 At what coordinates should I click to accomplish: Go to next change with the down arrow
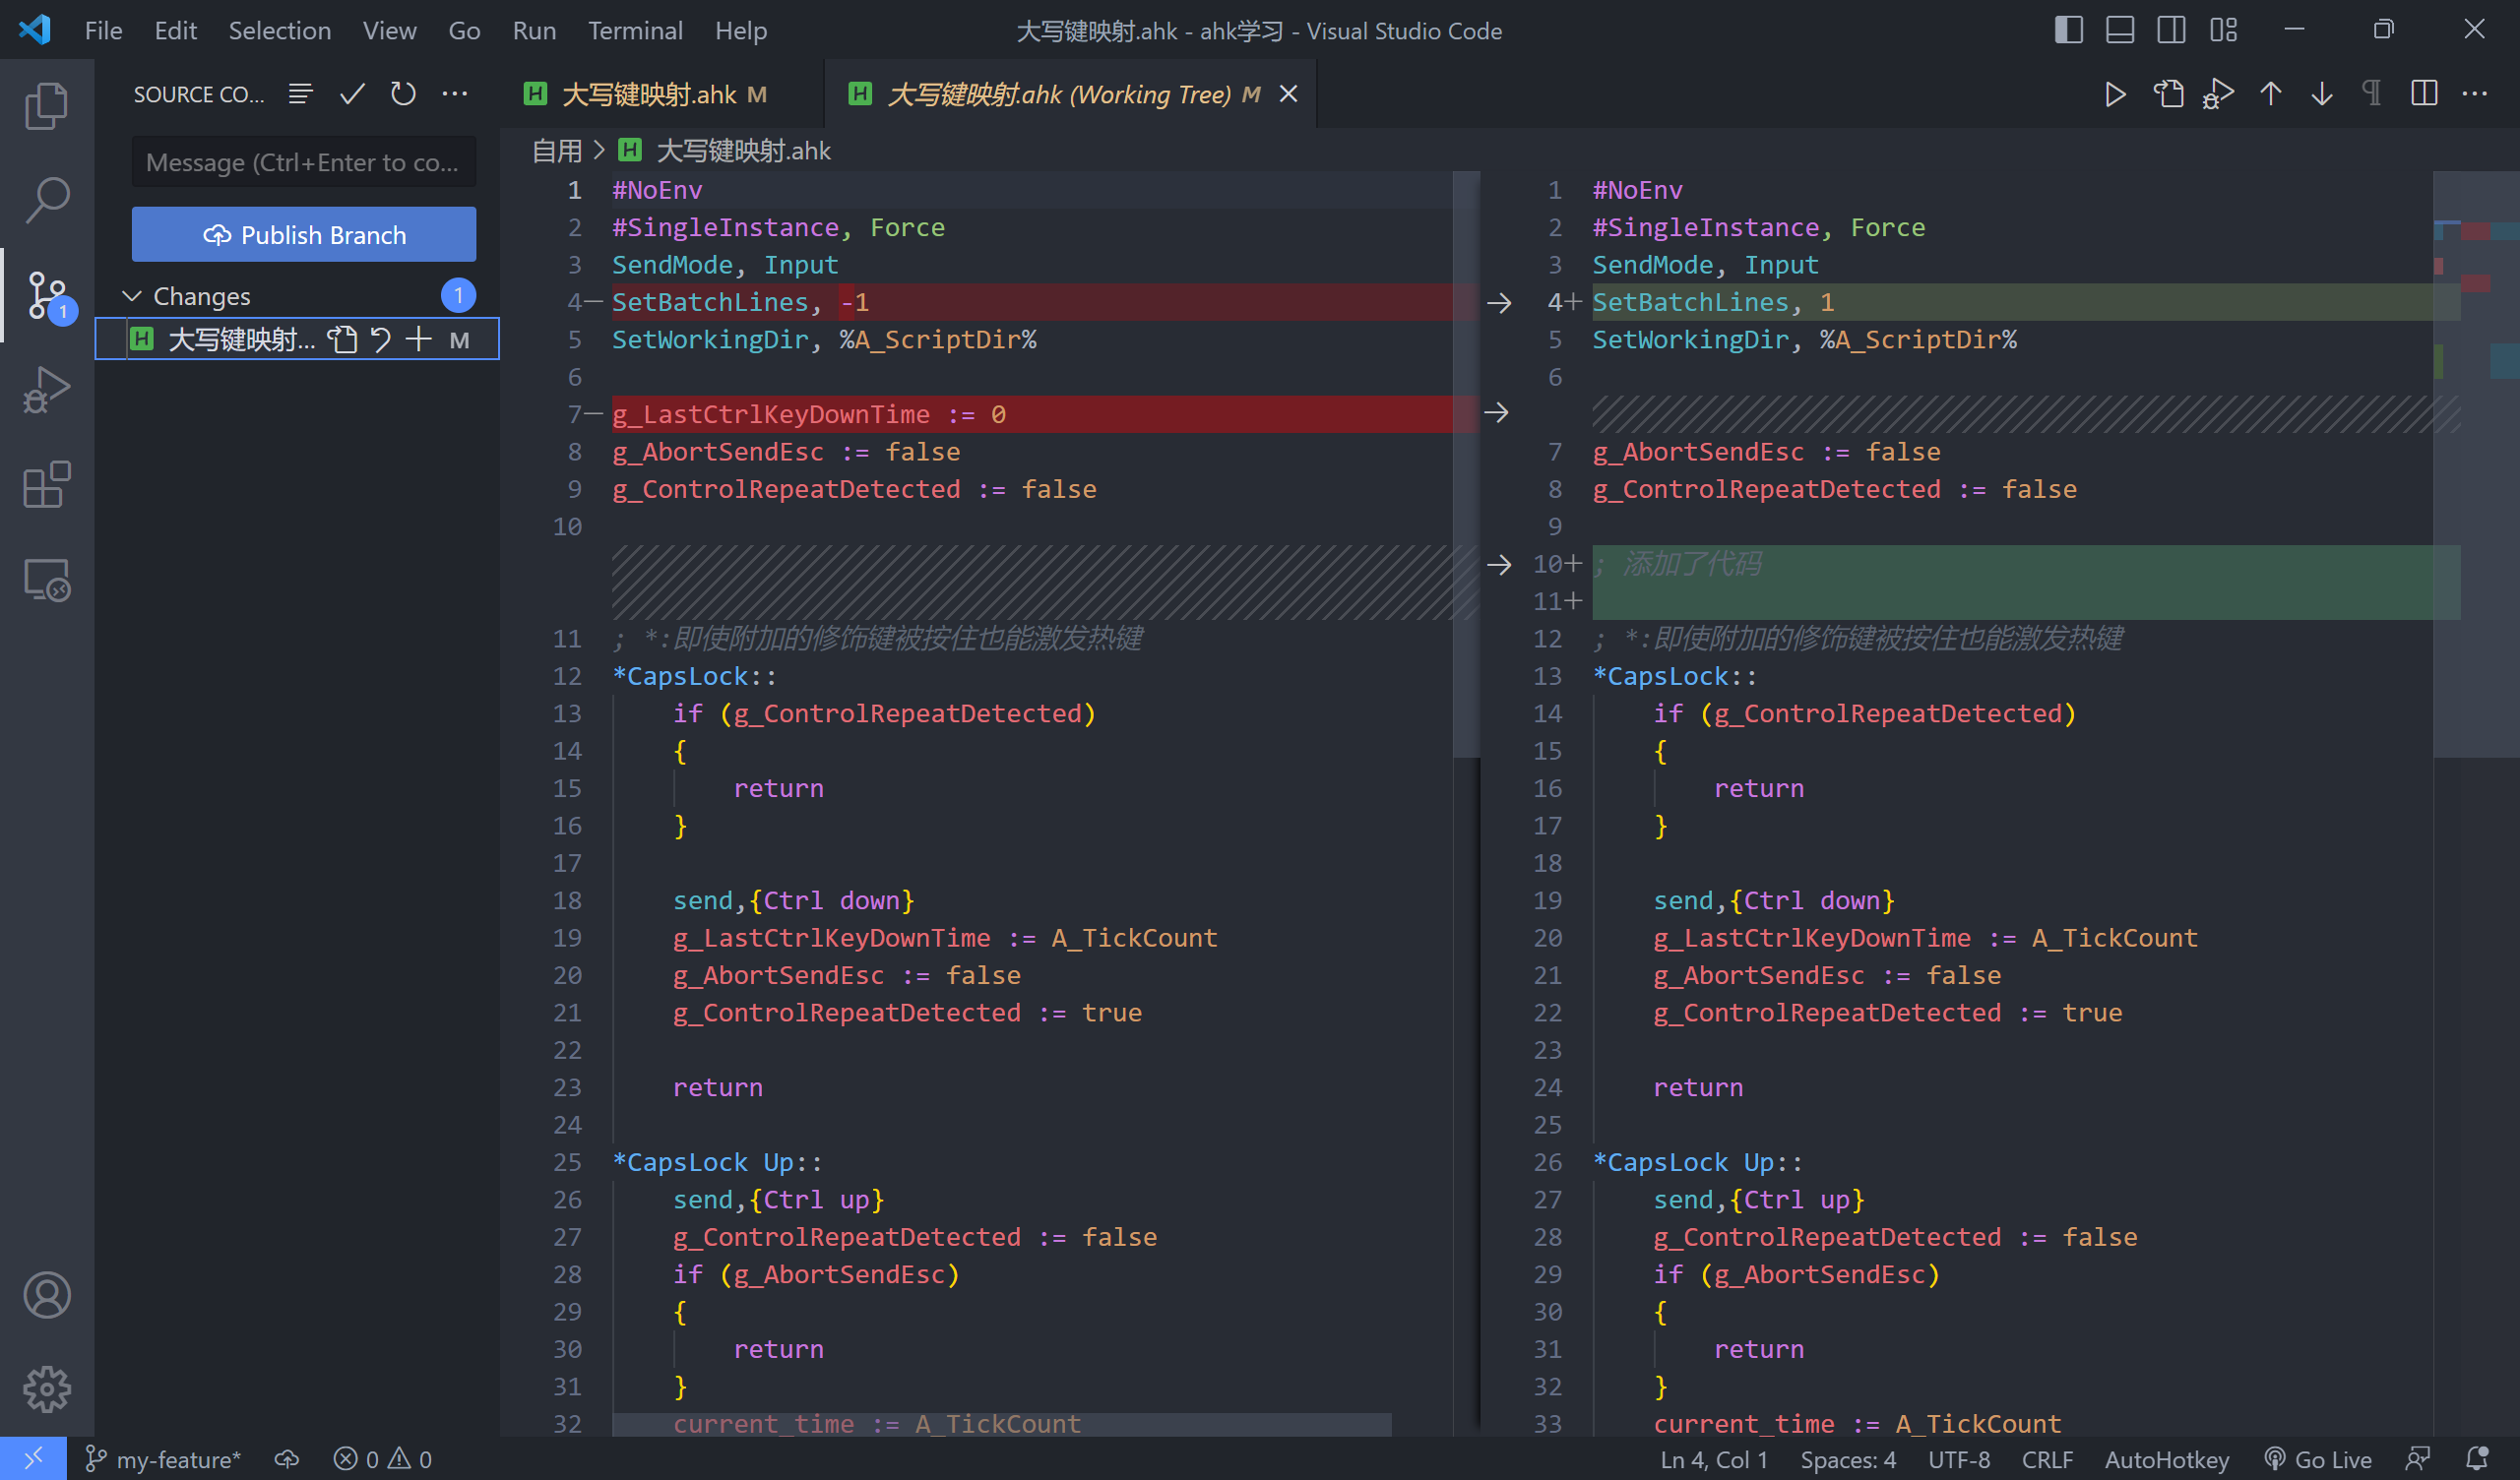point(2322,94)
